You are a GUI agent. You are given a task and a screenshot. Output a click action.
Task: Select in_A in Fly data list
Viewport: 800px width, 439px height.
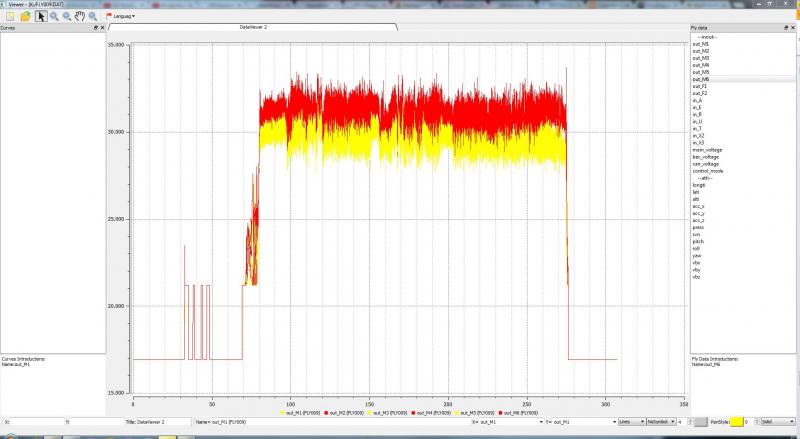[697, 101]
